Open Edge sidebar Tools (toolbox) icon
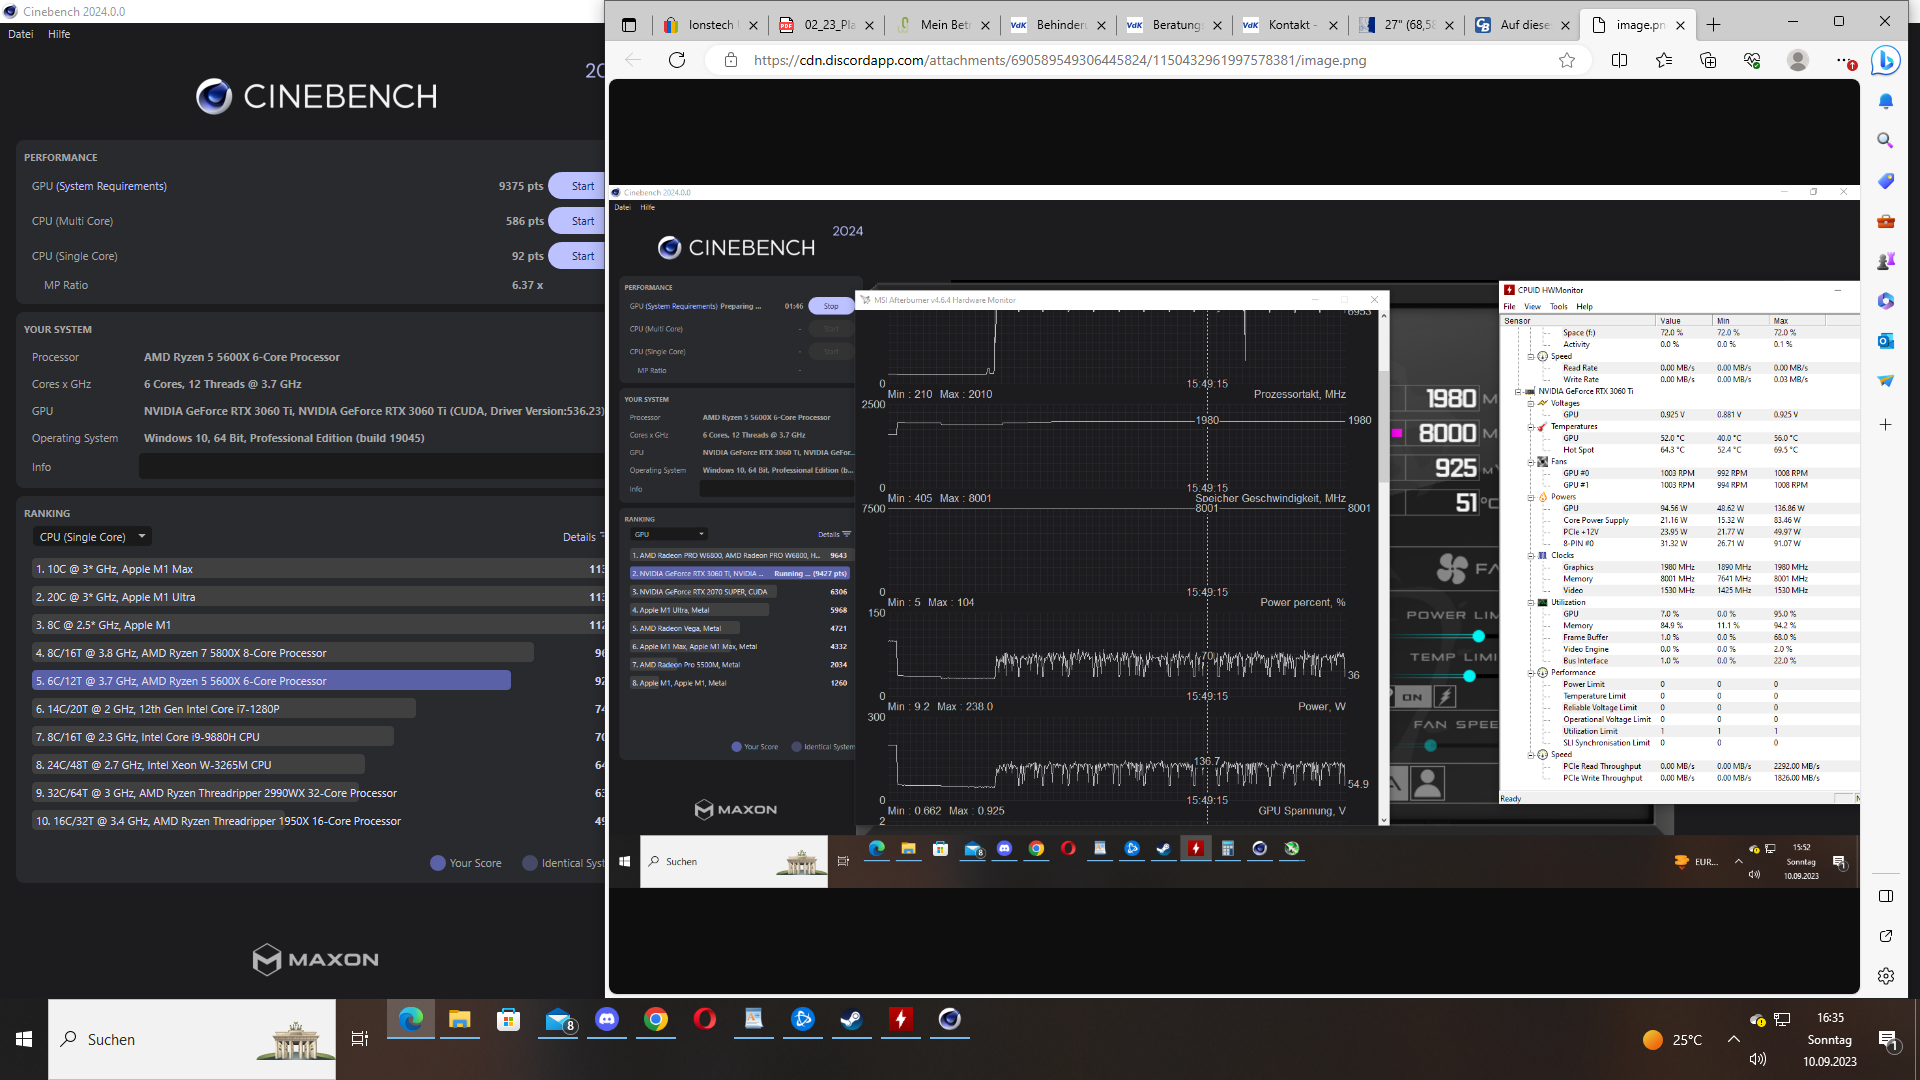This screenshot has width=1920, height=1080. coord(1885,221)
